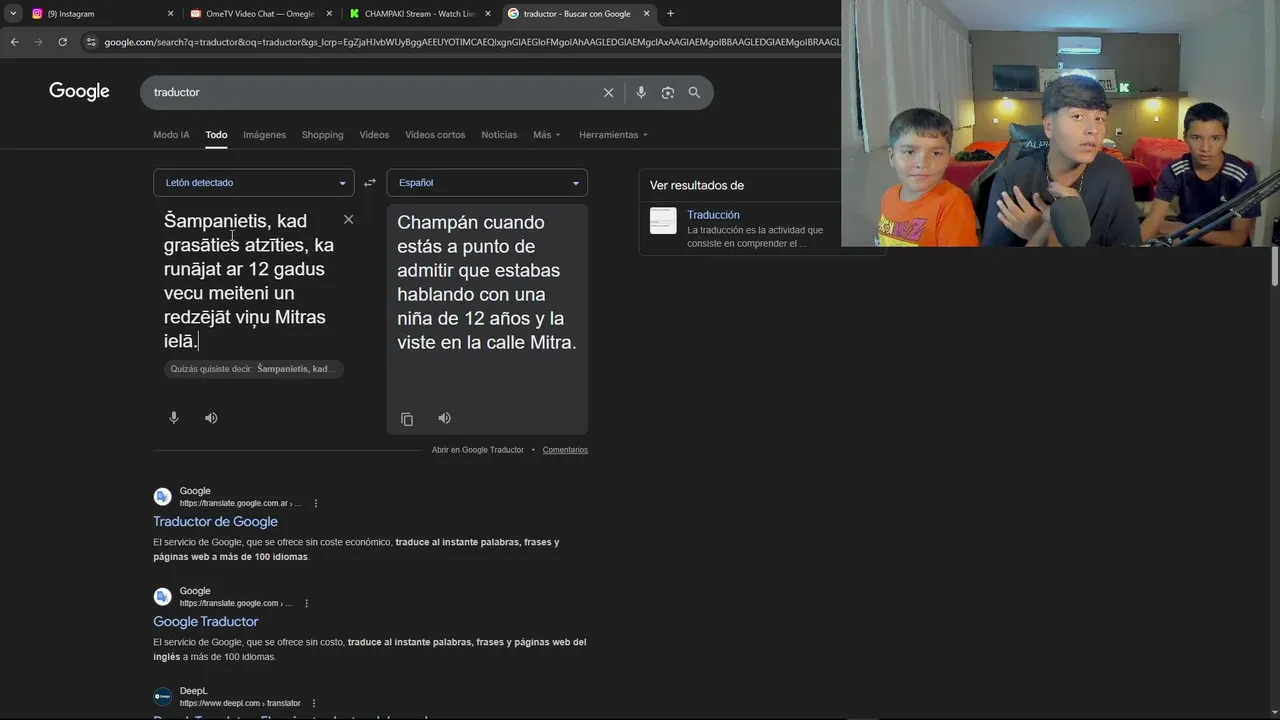Open source language dropdown Letón detectado
The width and height of the screenshot is (1280, 720).
pyautogui.click(x=254, y=183)
